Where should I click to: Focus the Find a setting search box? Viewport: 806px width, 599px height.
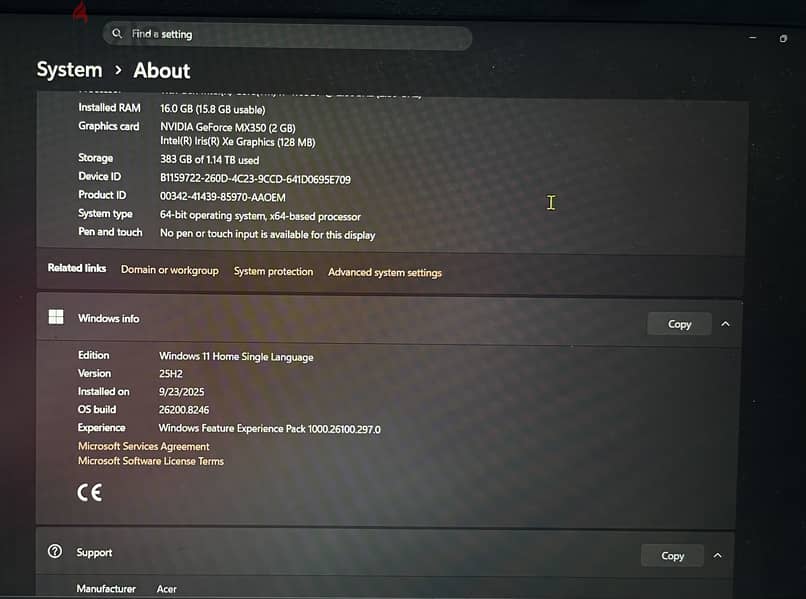(x=287, y=35)
